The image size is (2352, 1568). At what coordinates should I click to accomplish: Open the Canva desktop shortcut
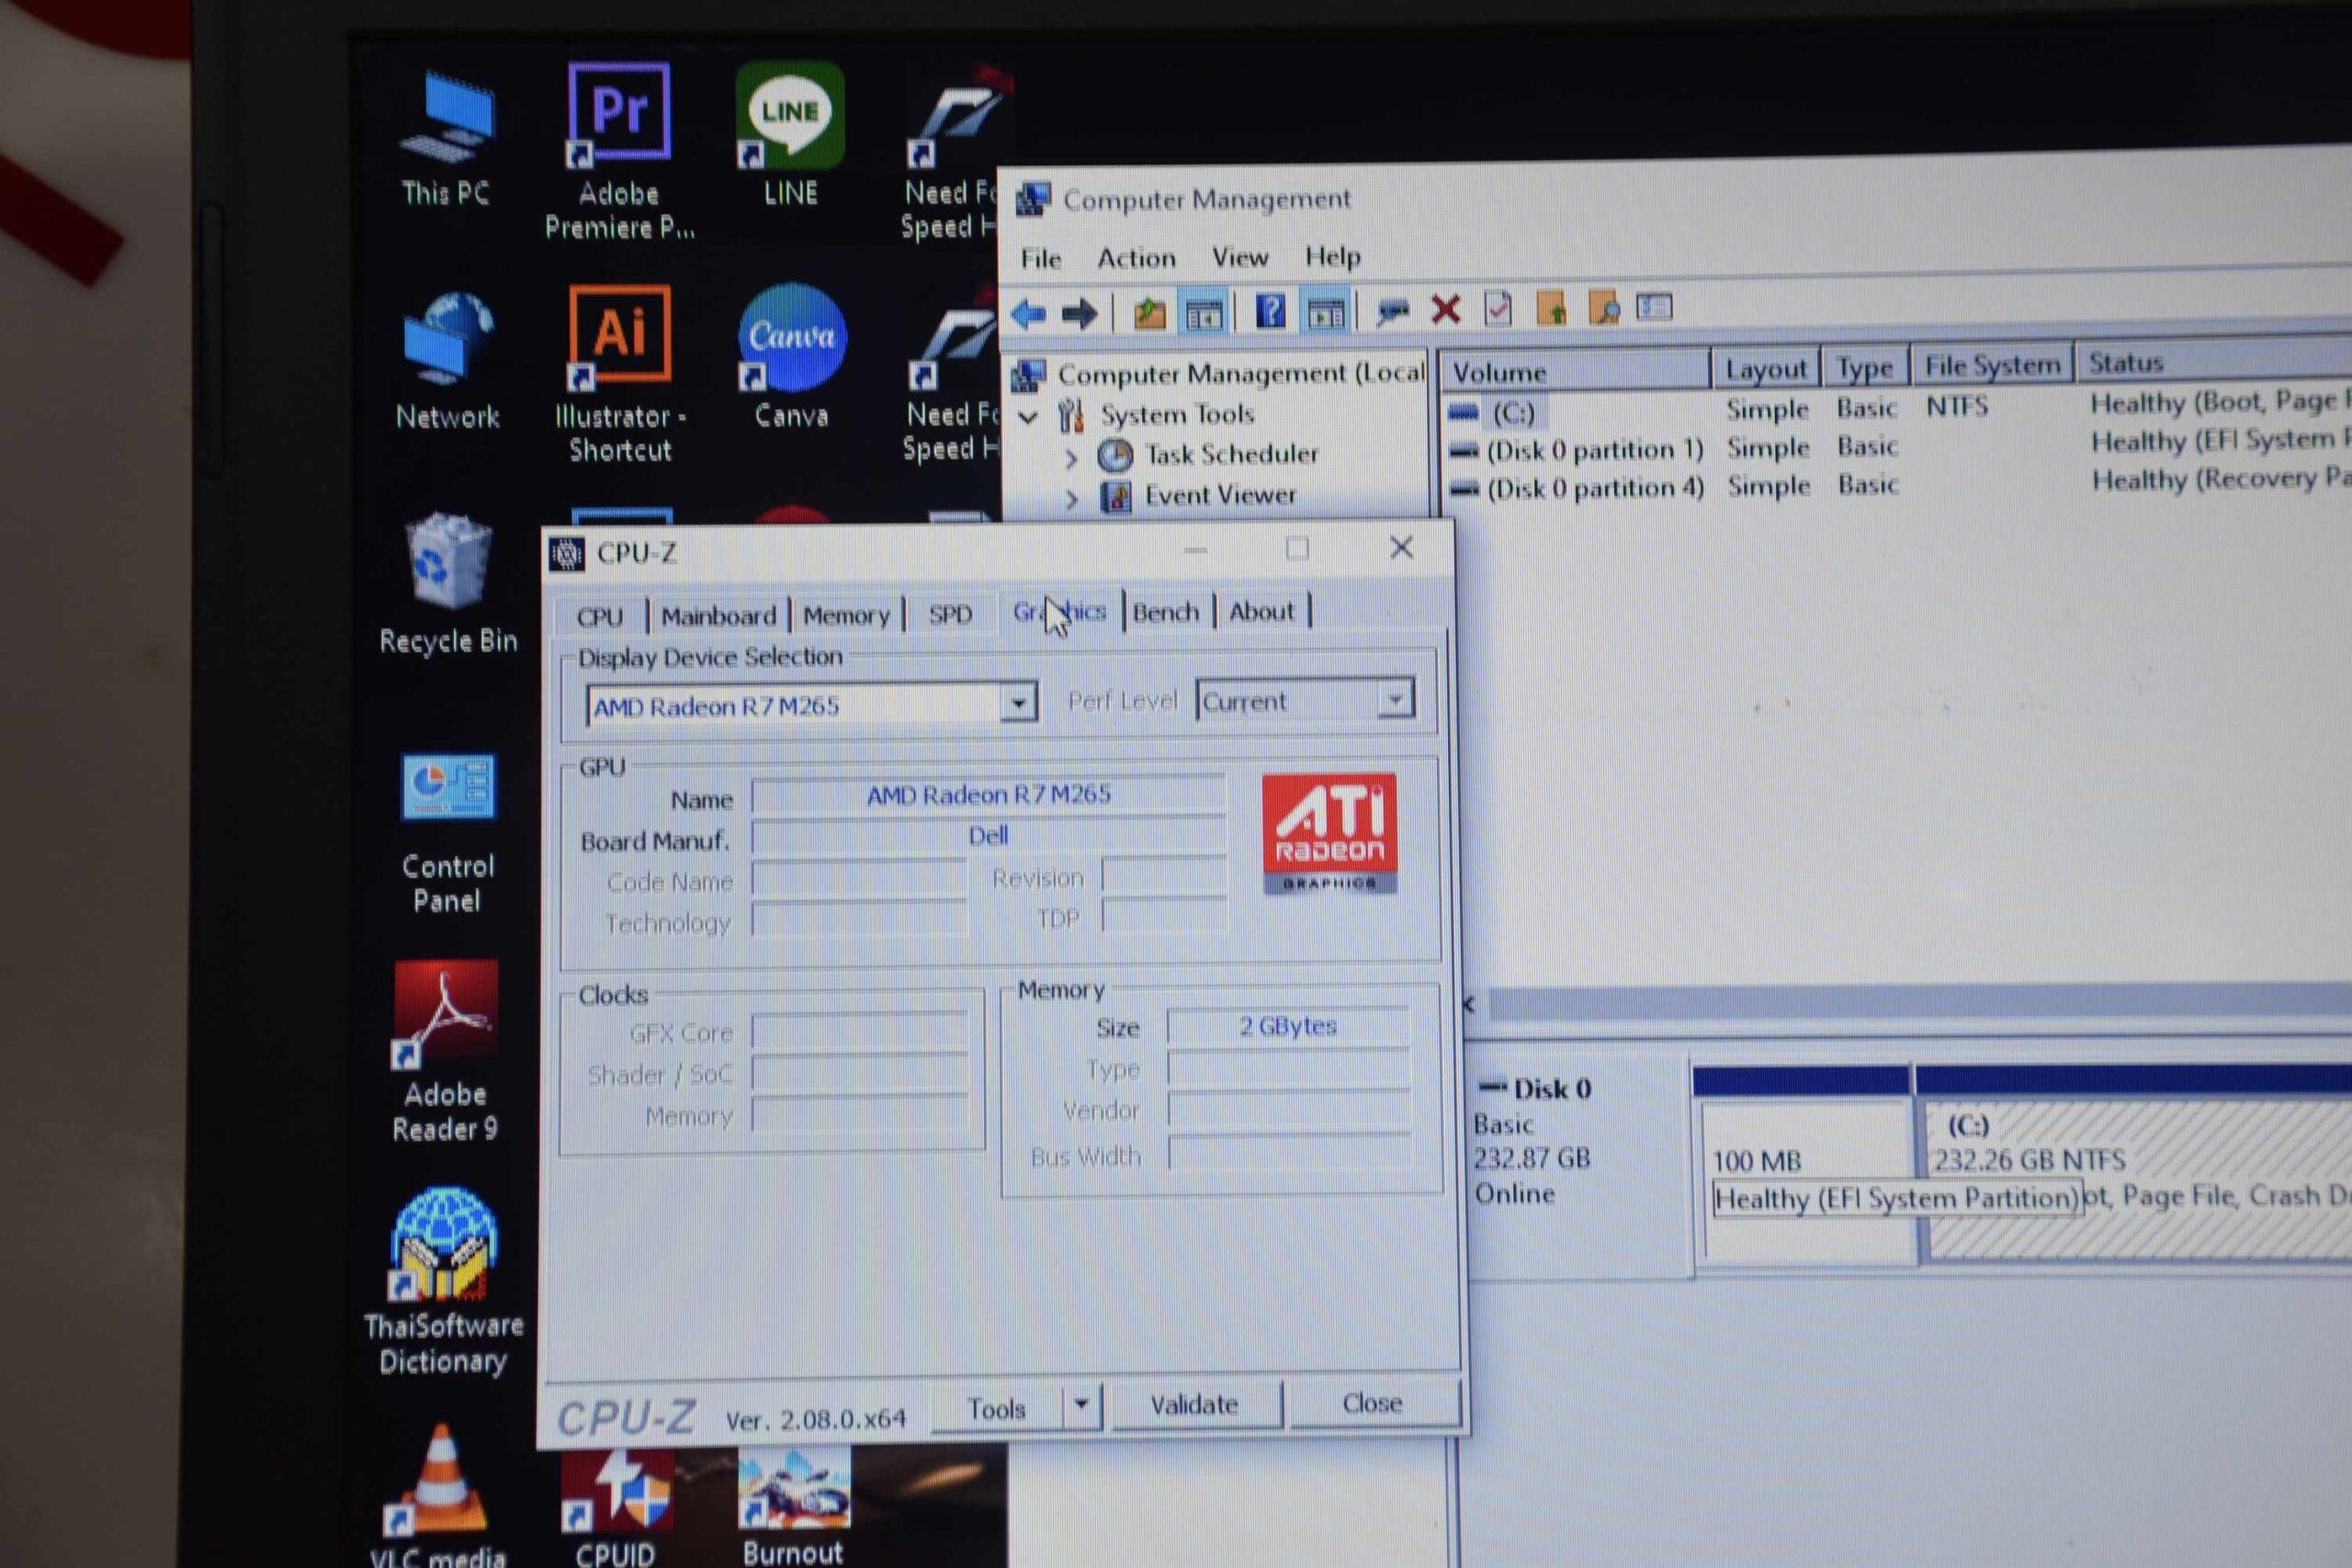click(791, 357)
